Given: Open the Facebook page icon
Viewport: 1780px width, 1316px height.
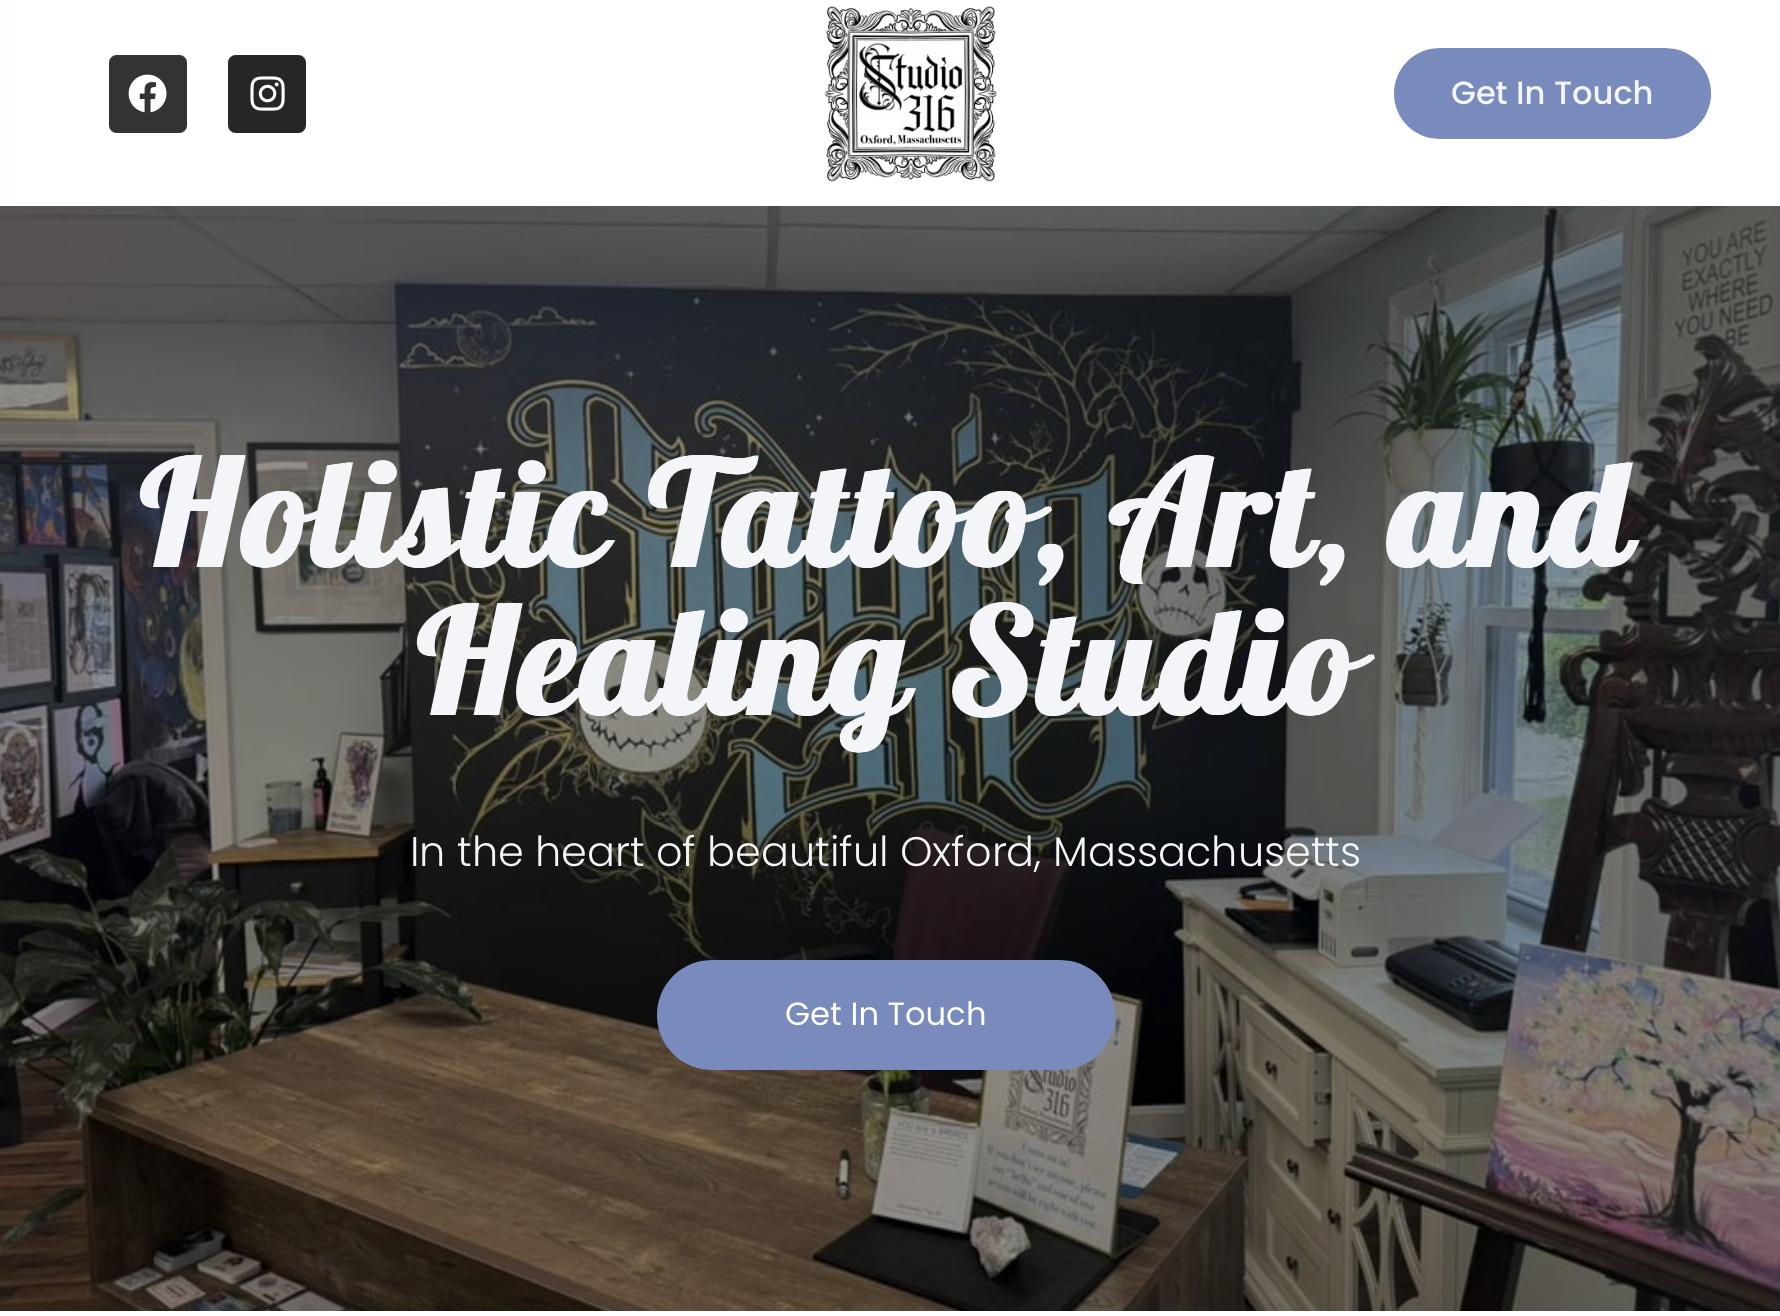Looking at the screenshot, I should click(148, 94).
